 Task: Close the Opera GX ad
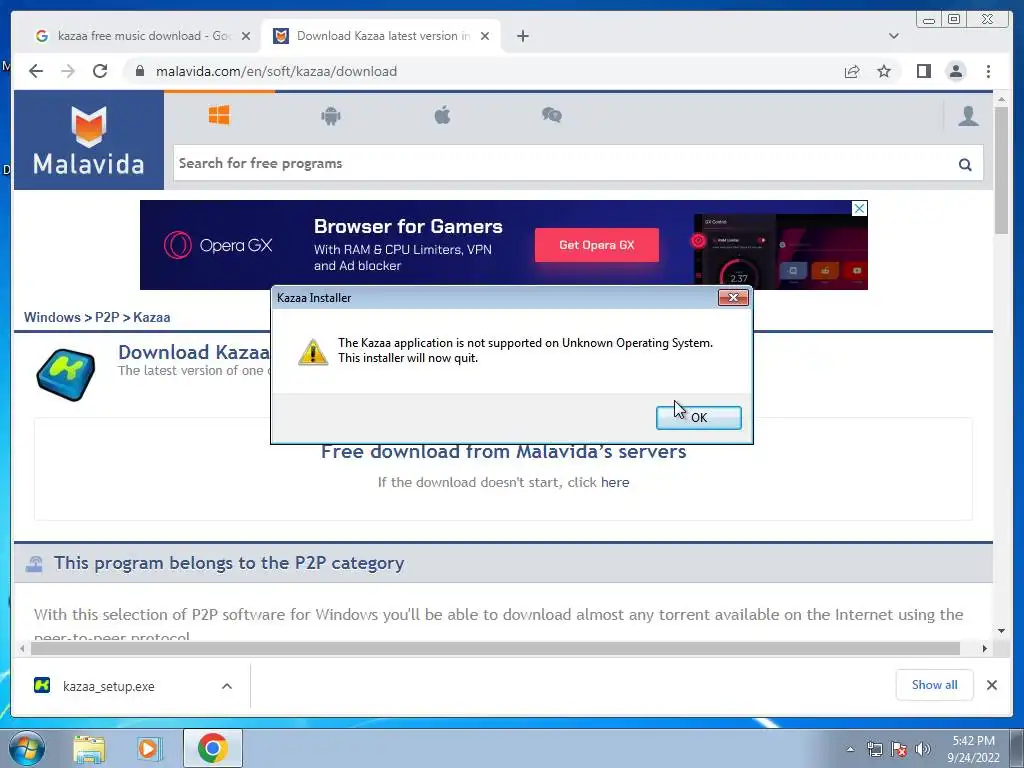tap(859, 208)
